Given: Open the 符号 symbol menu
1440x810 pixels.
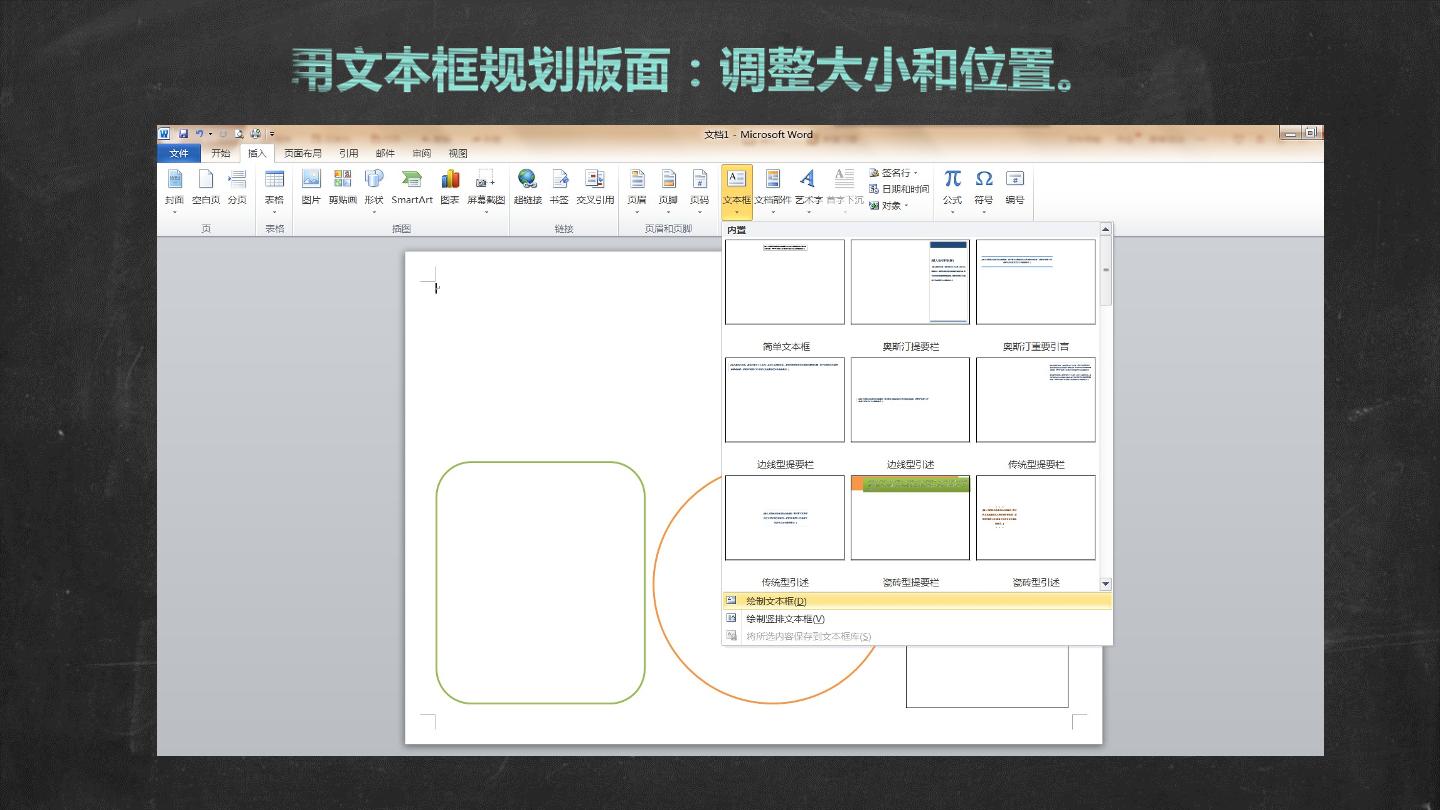Looking at the screenshot, I should 984,188.
